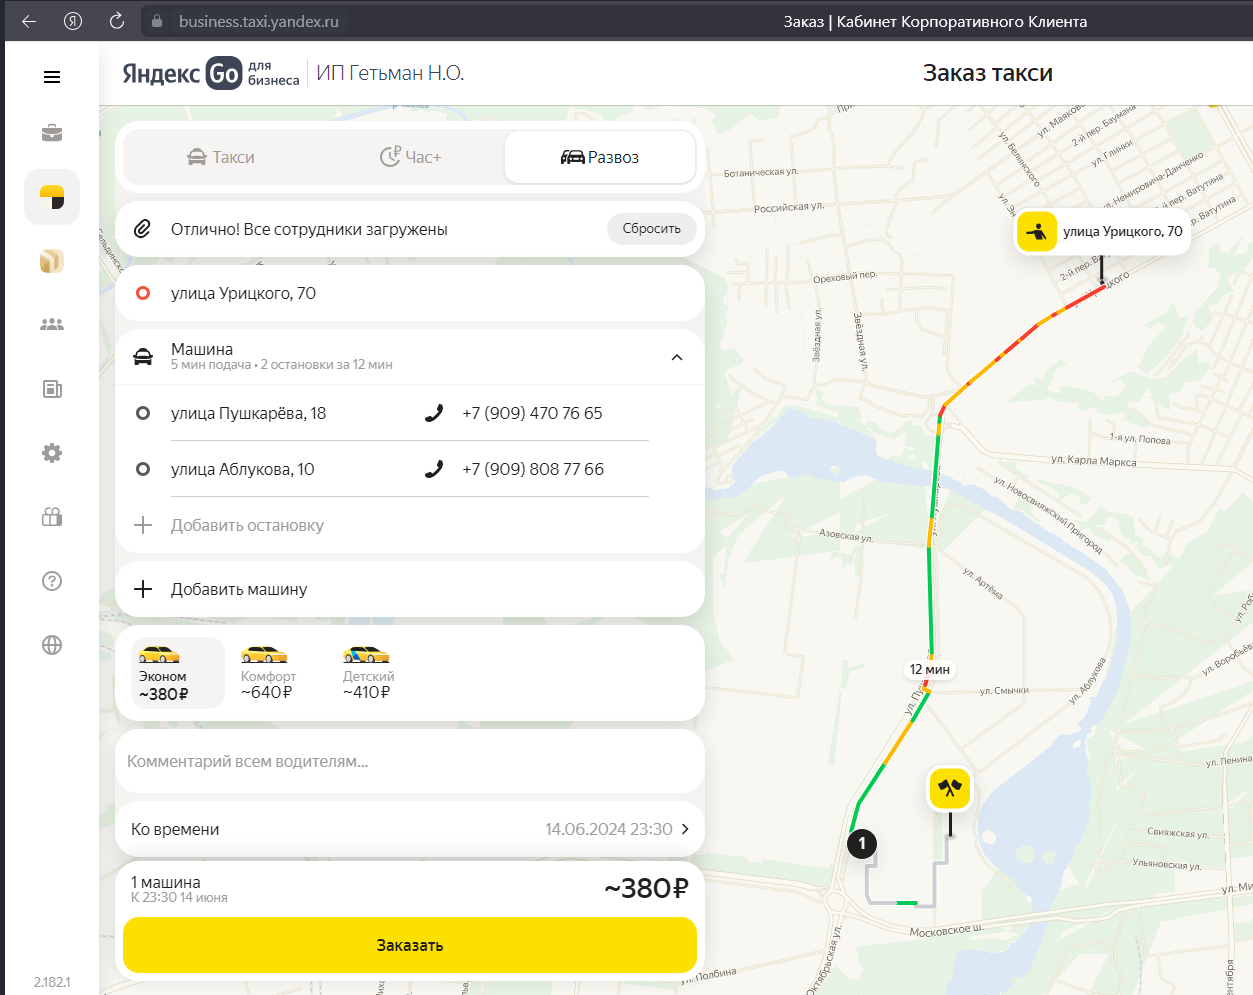The width and height of the screenshot is (1253, 995).
Task: Click the briefcase icon in sidebar
Action: point(52,133)
